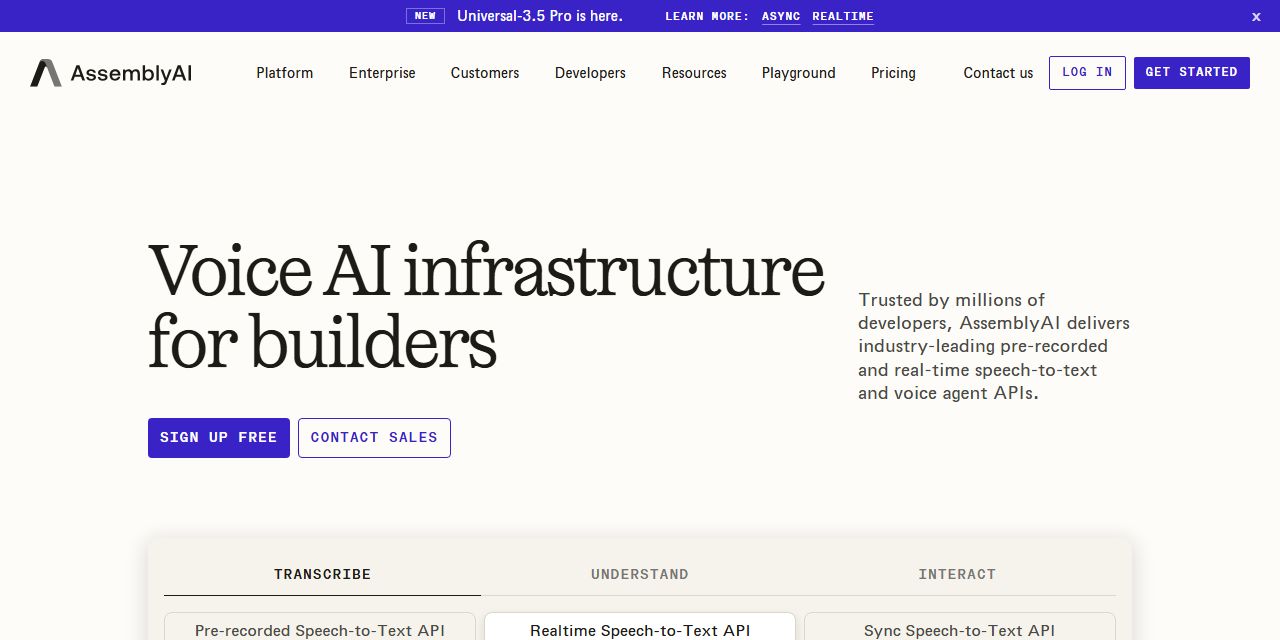Open the Resources menu
This screenshot has height=640, width=1280.
(x=694, y=73)
